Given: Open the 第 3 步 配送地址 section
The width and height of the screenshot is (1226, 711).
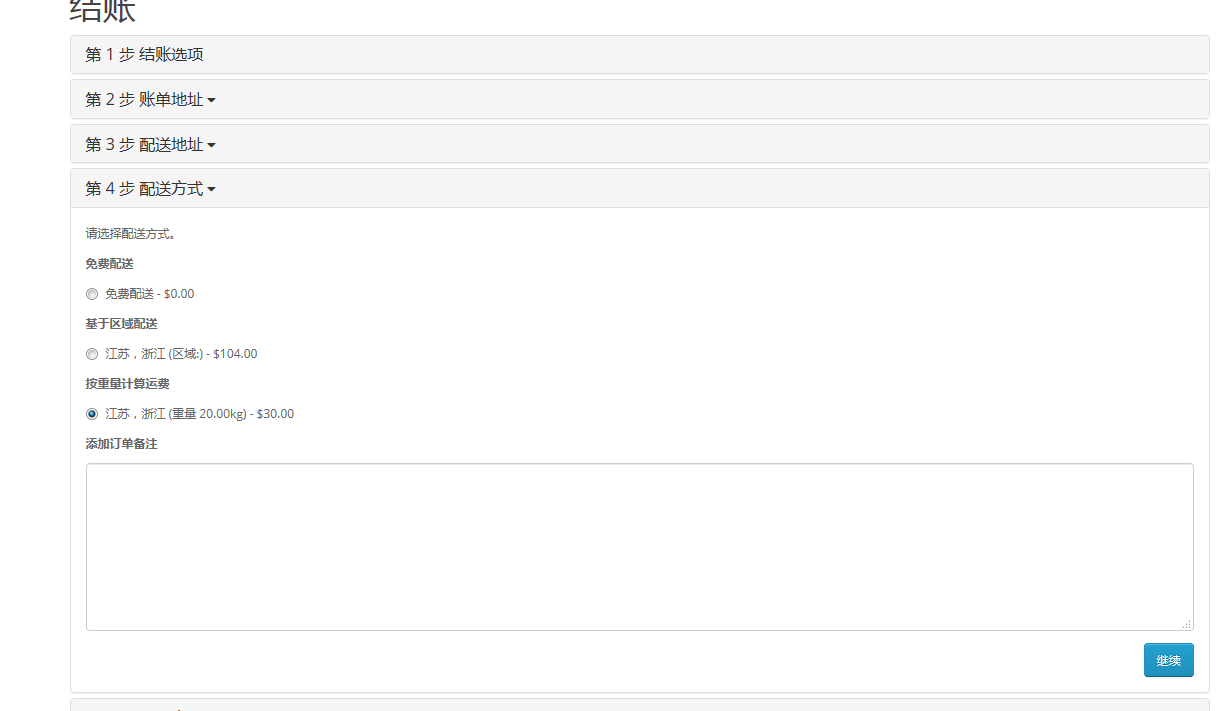Looking at the screenshot, I should [x=150, y=145].
